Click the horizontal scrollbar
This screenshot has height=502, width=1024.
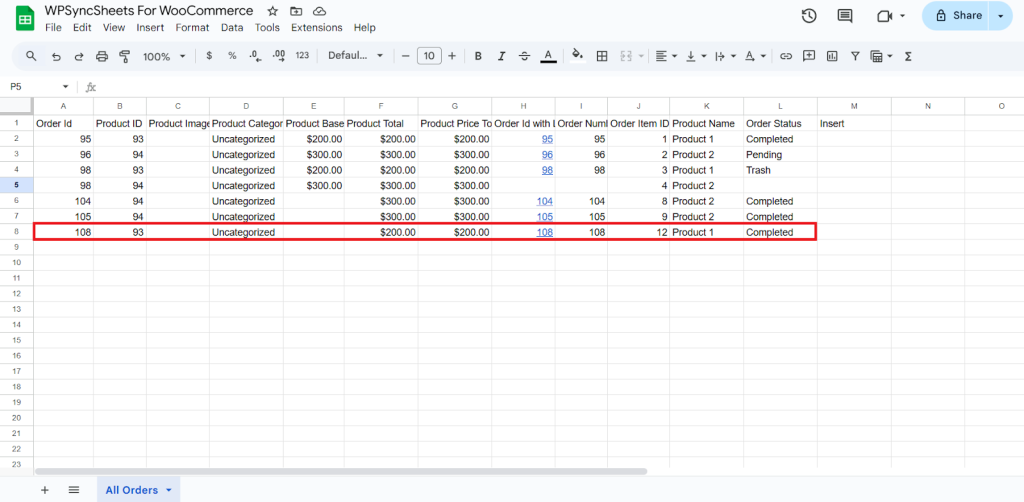click(341, 471)
